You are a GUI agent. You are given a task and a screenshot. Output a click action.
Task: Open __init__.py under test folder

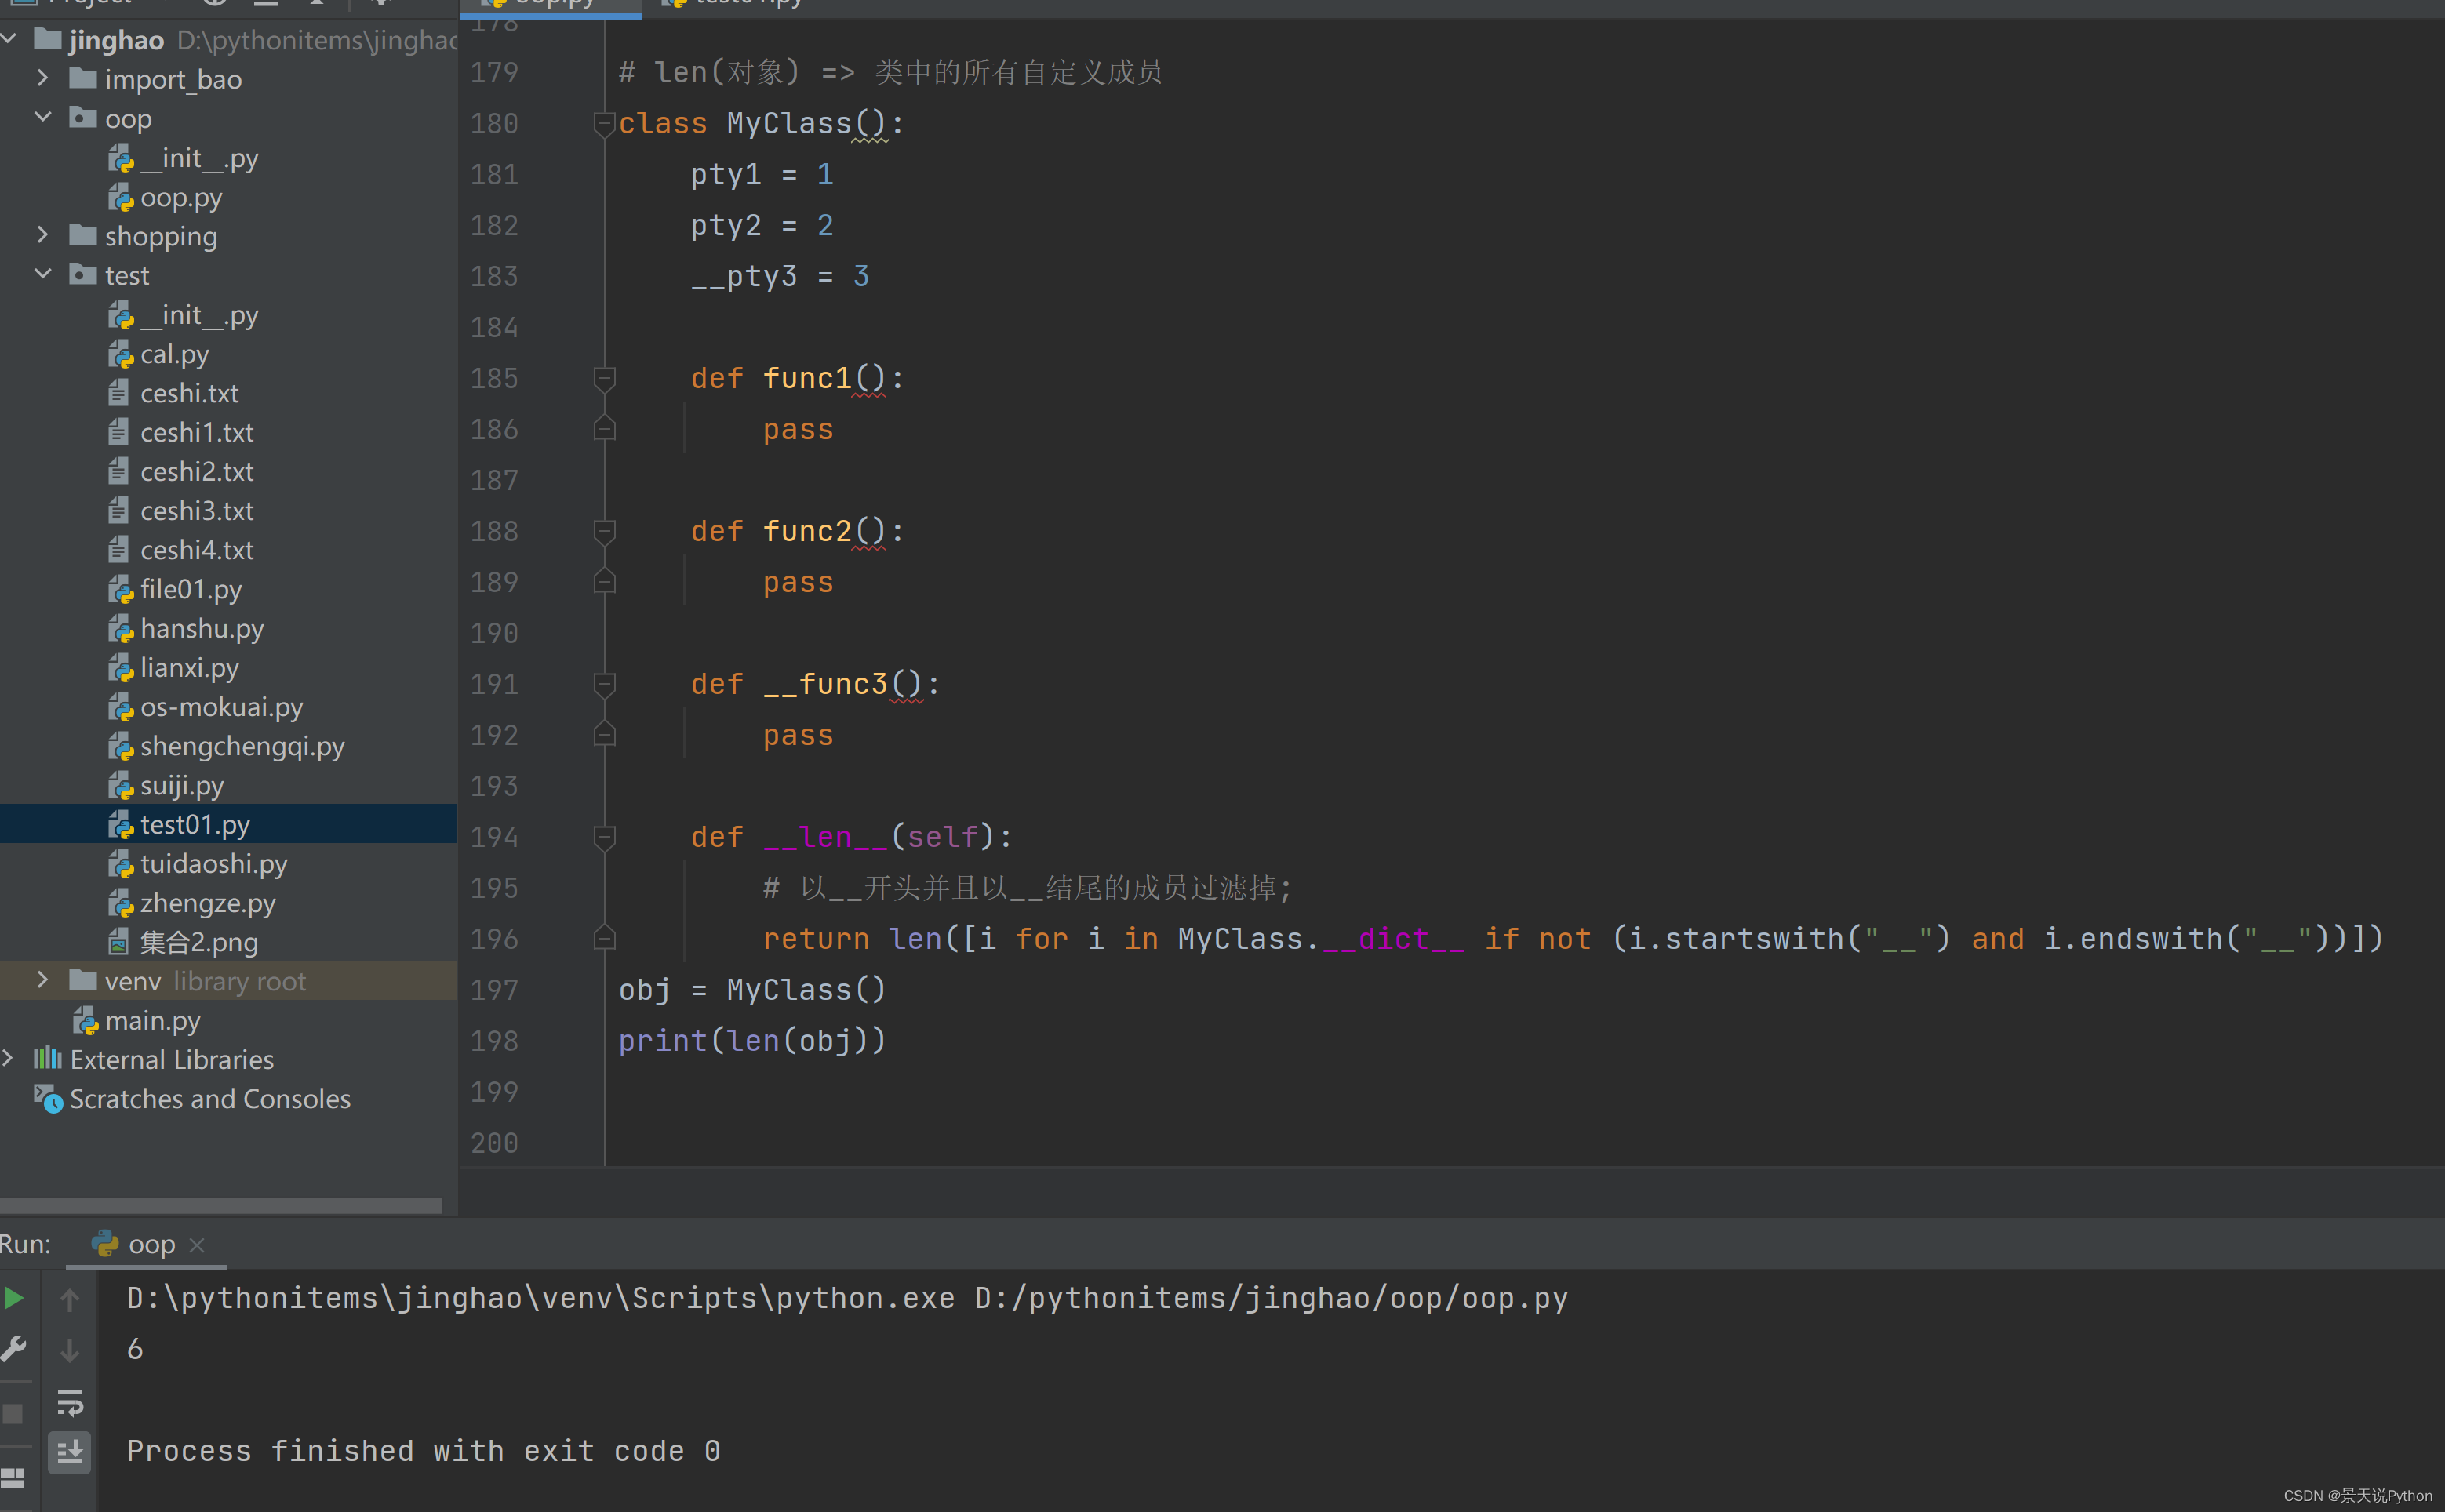coord(198,315)
